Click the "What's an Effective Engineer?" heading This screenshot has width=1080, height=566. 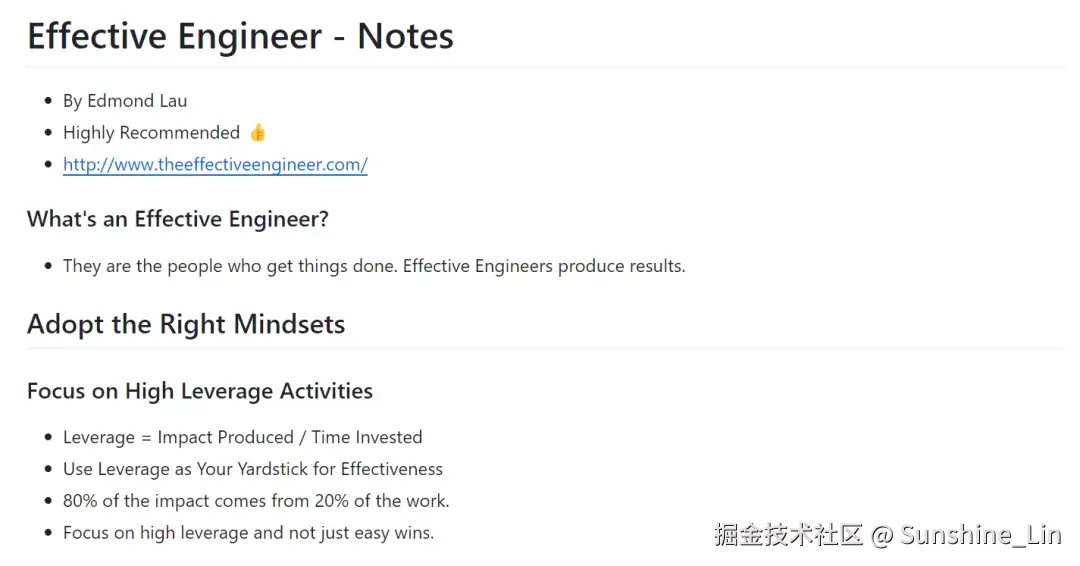coord(178,219)
